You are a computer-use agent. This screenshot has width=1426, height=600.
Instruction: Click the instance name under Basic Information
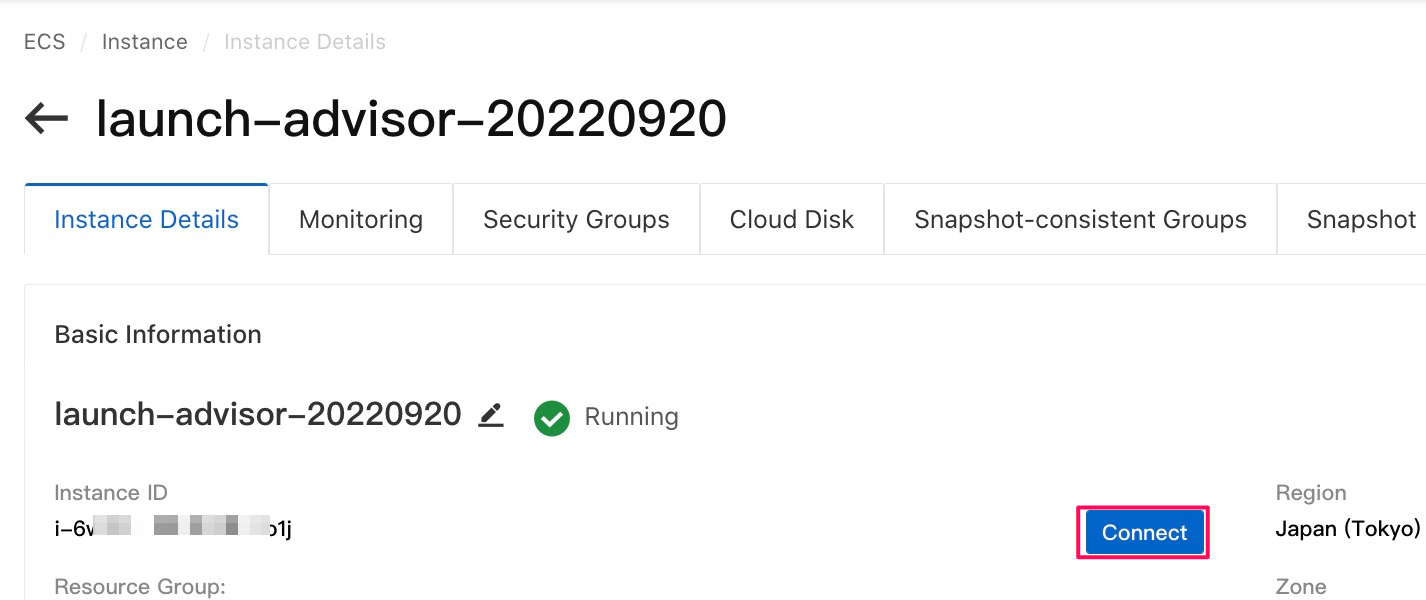(258, 414)
